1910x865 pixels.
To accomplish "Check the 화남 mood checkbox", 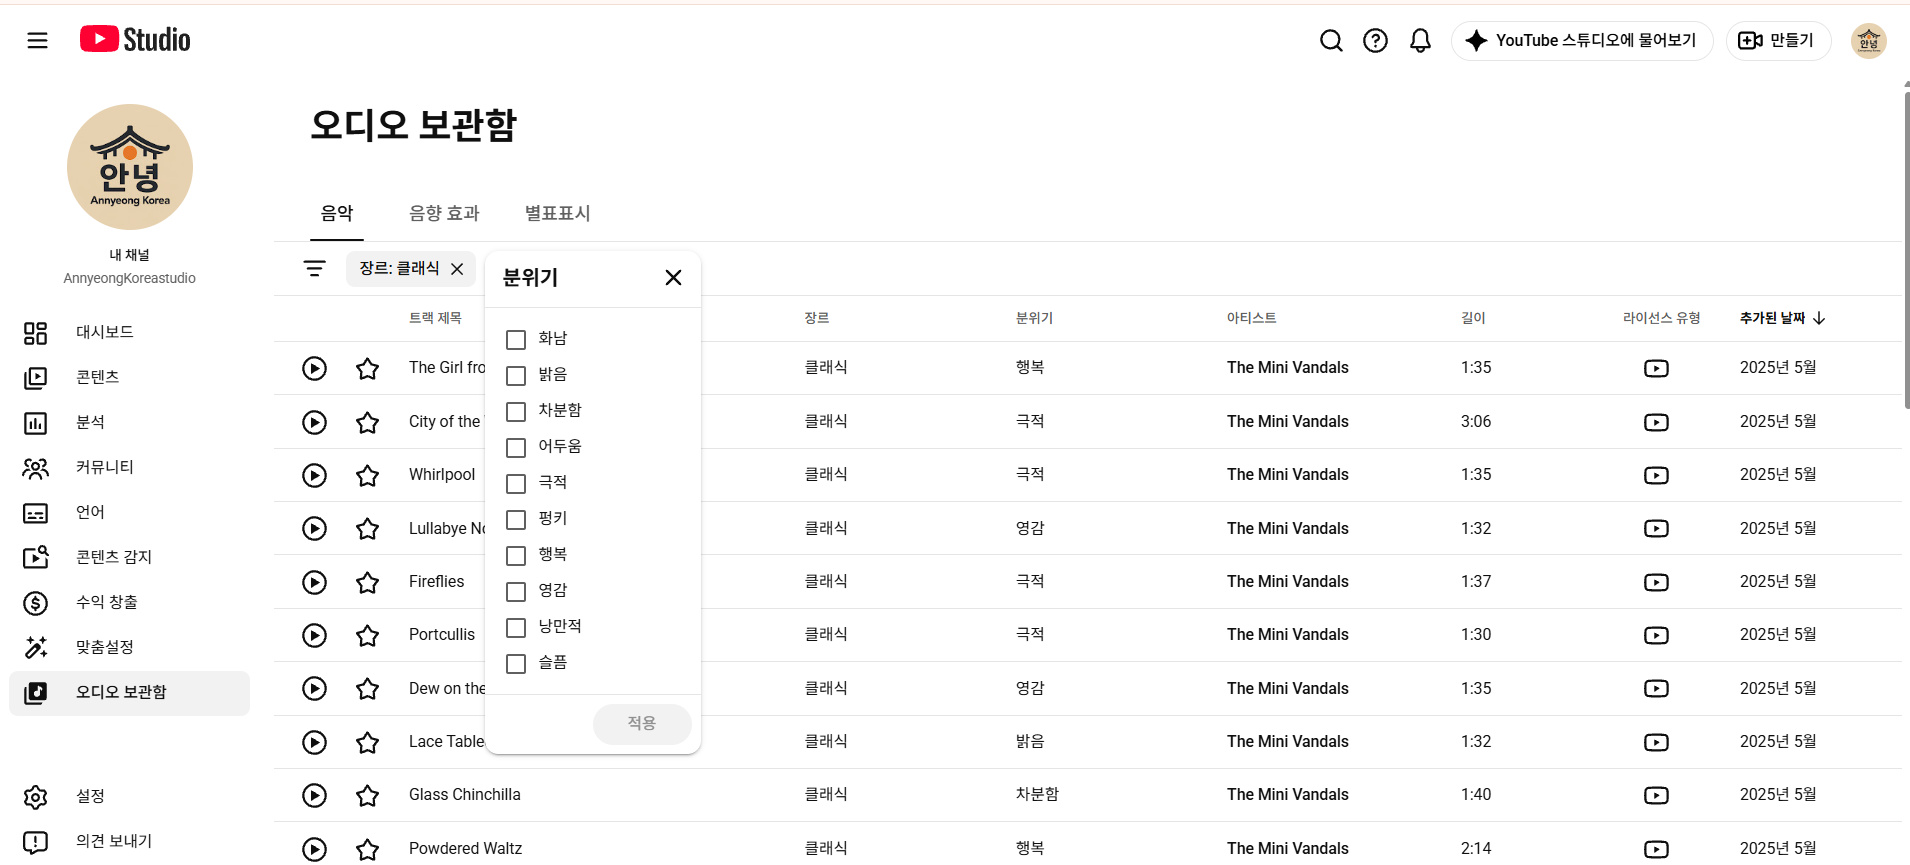I will pyautogui.click(x=516, y=340).
